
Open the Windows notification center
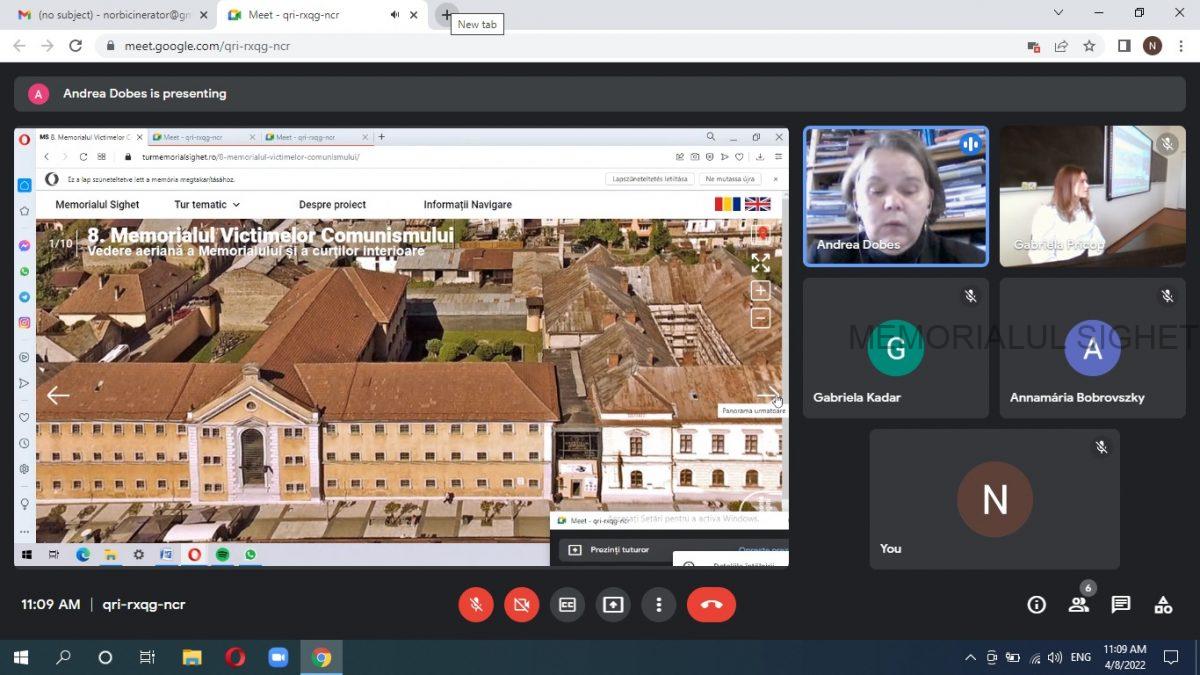(1171, 657)
